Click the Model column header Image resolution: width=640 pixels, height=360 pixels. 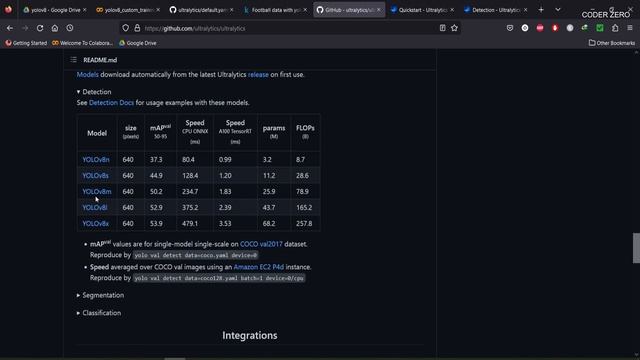click(x=97, y=133)
